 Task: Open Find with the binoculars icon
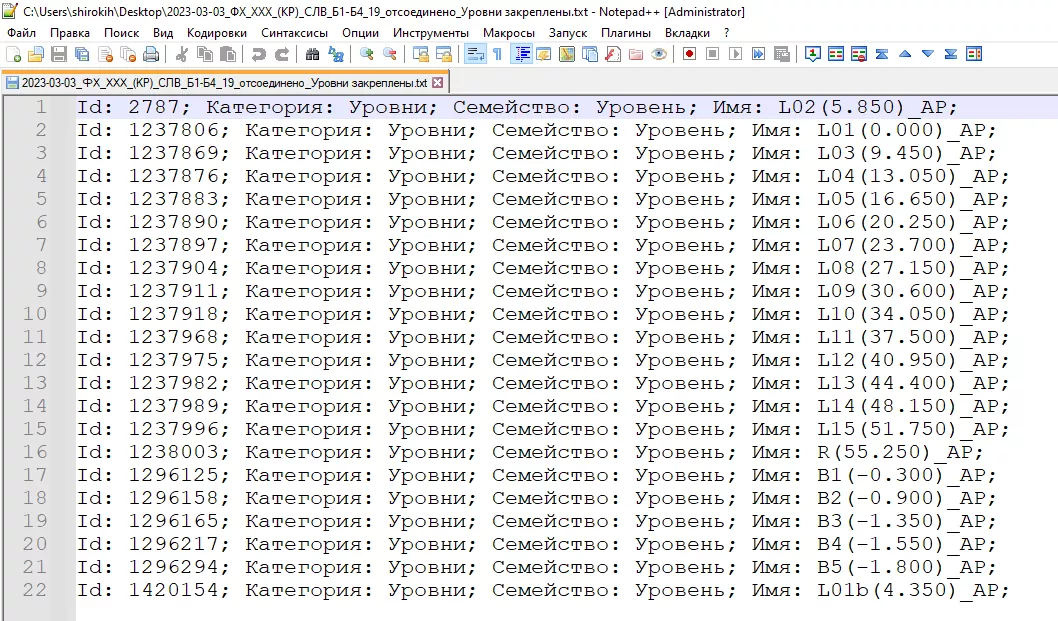coord(313,54)
